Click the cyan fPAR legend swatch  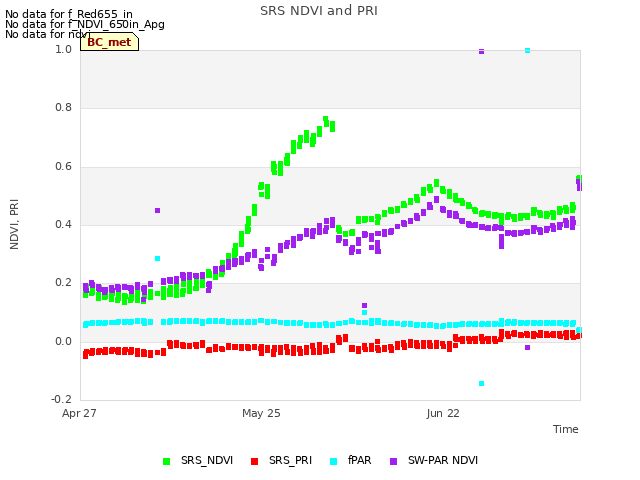point(333,461)
